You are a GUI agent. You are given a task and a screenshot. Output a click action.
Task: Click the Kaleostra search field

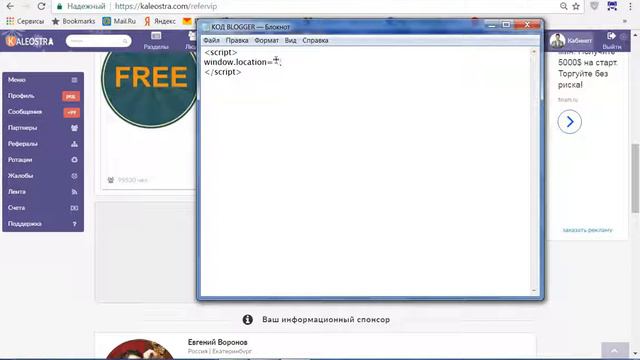pyautogui.click(x=98, y=41)
